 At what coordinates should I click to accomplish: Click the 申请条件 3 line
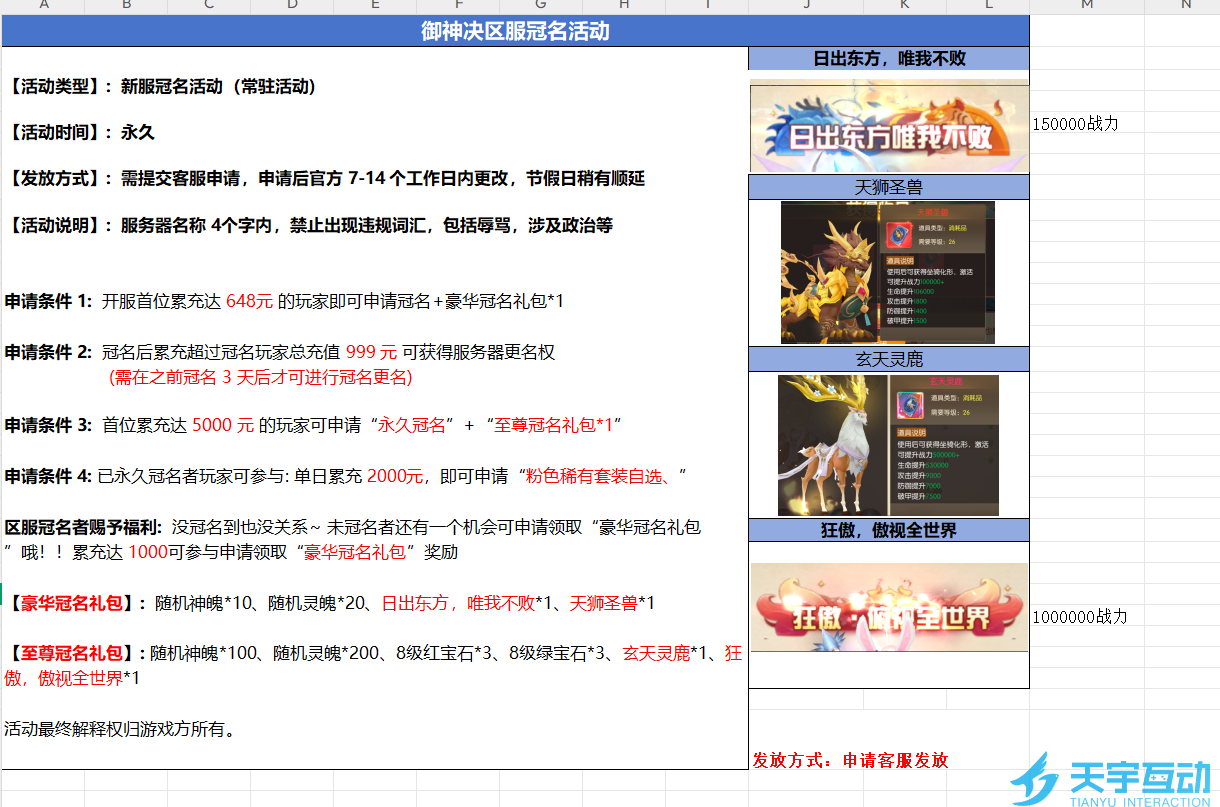click(314, 425)
